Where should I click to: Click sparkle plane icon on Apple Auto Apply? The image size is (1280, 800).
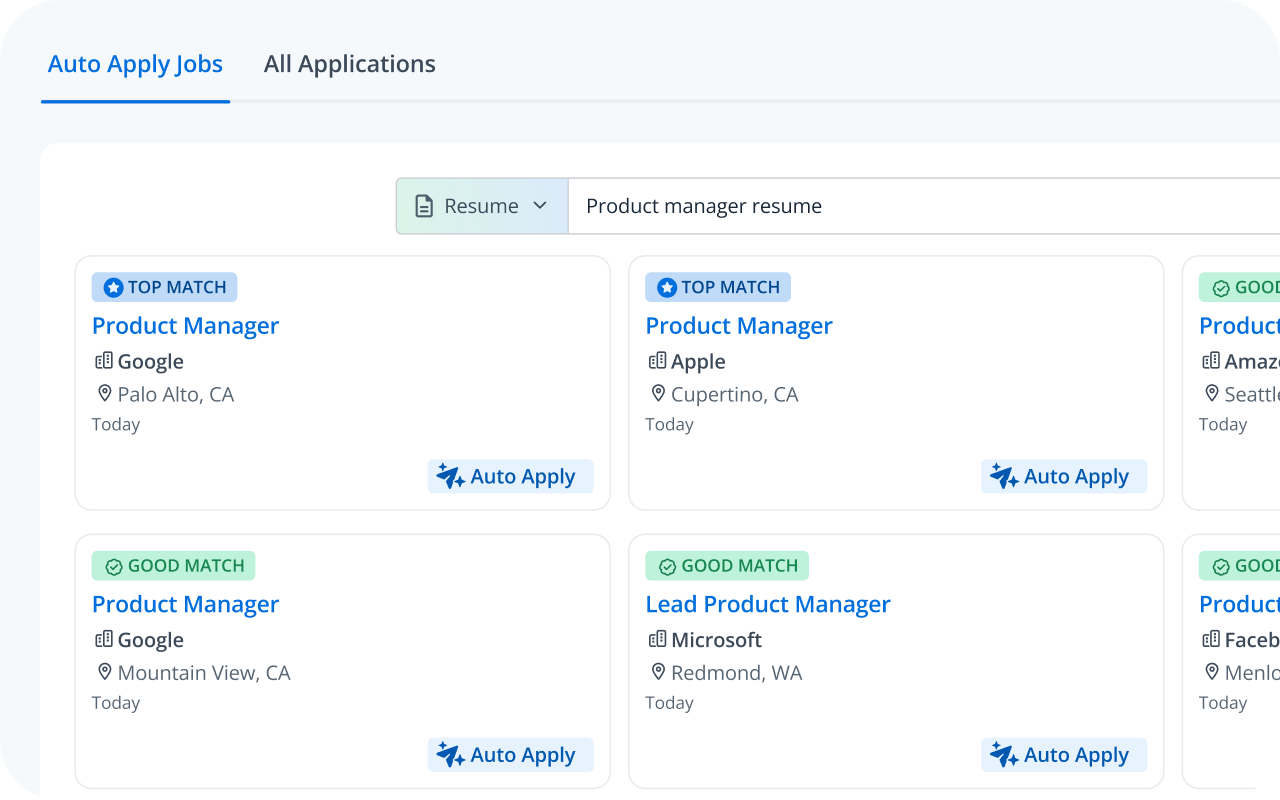pos(1004,476)
